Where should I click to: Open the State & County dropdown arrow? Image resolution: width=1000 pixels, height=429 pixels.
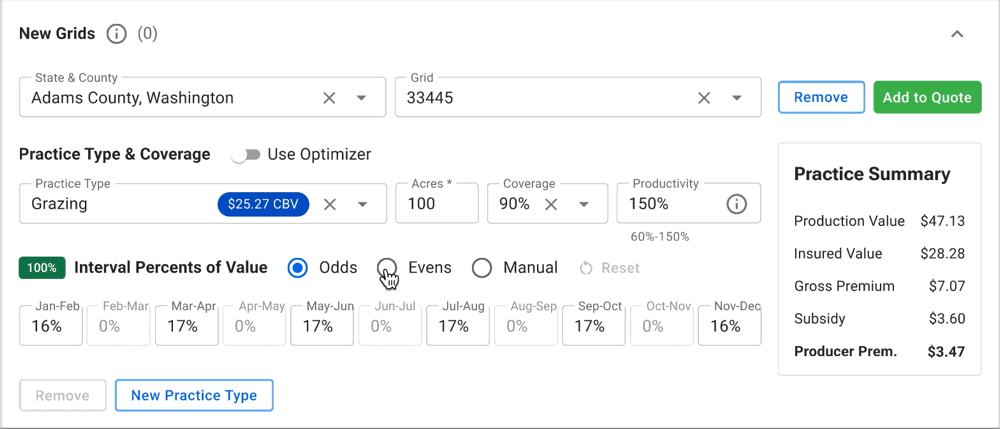click(361, 98)
